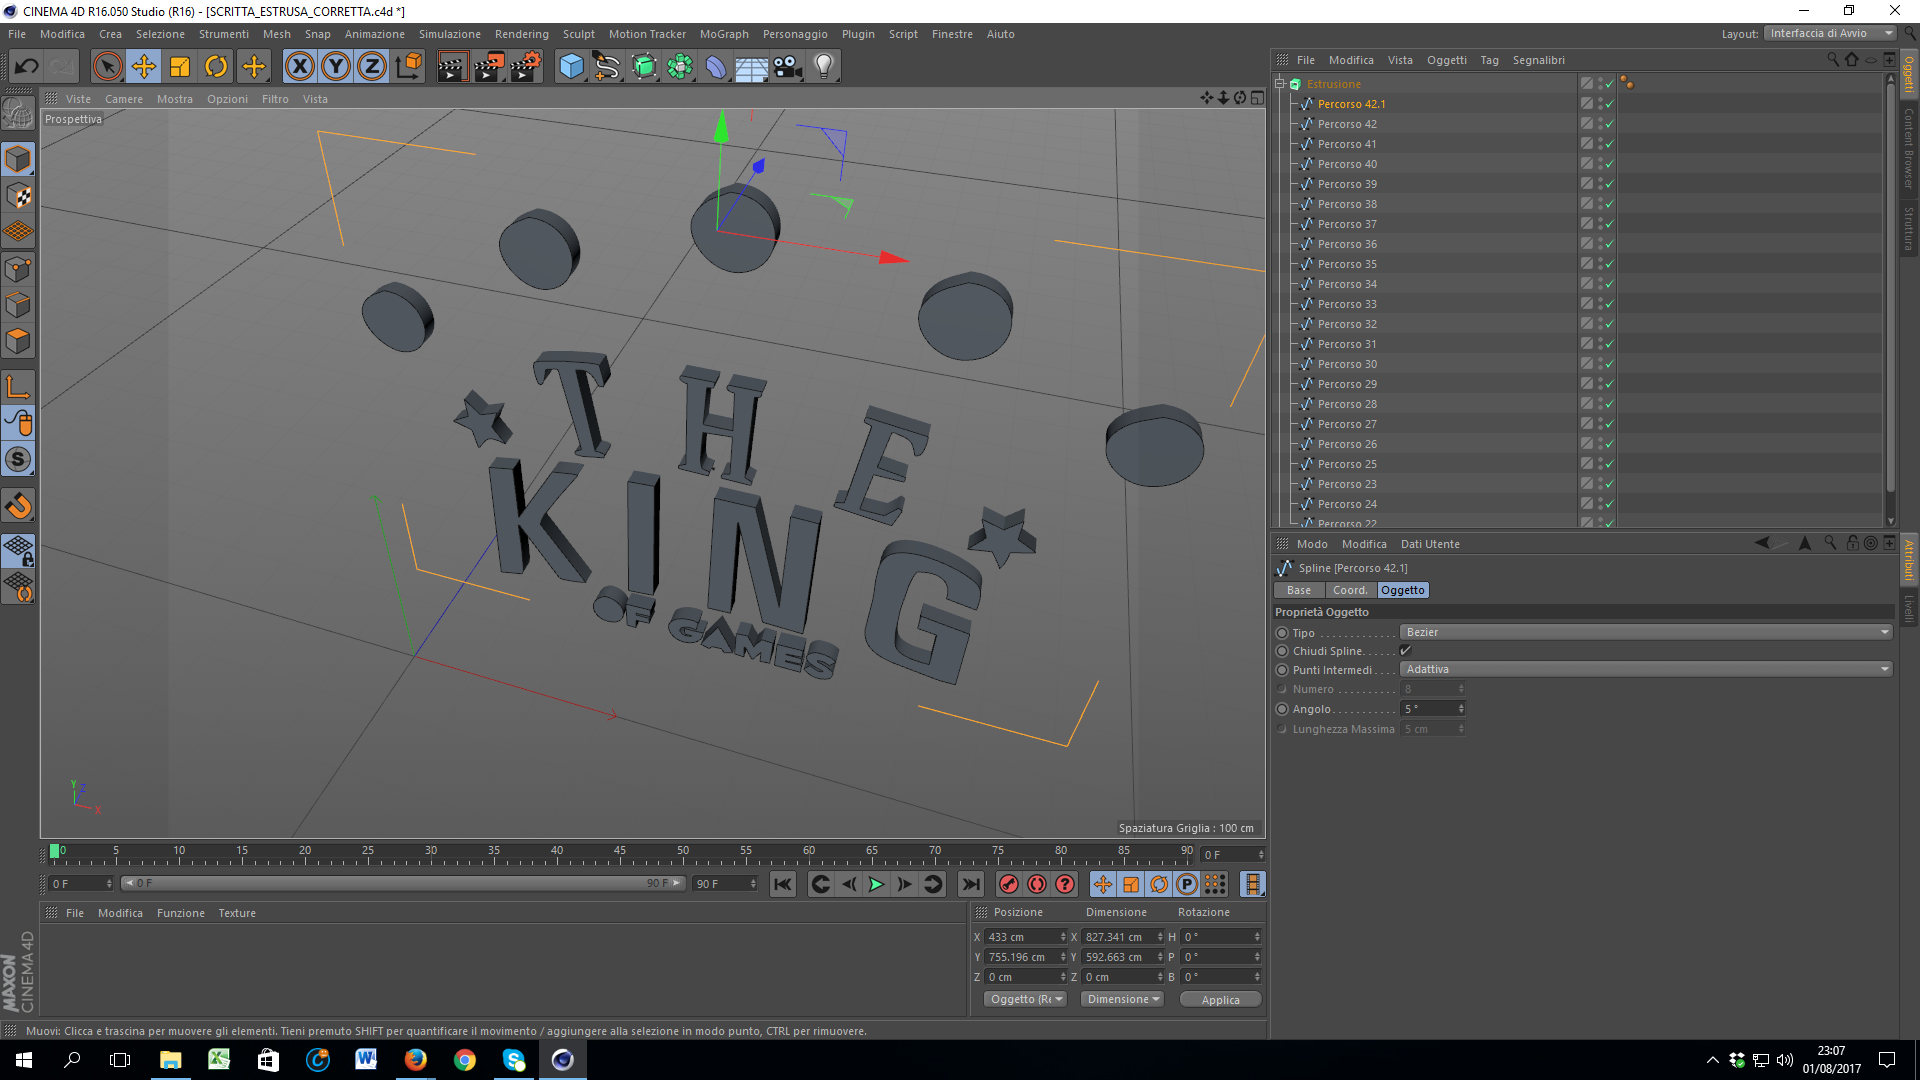Viewport: 1920px width, 1080px height.
Task: Click the camera object icon
Action: pyautogui.click(x=787, y=67)
